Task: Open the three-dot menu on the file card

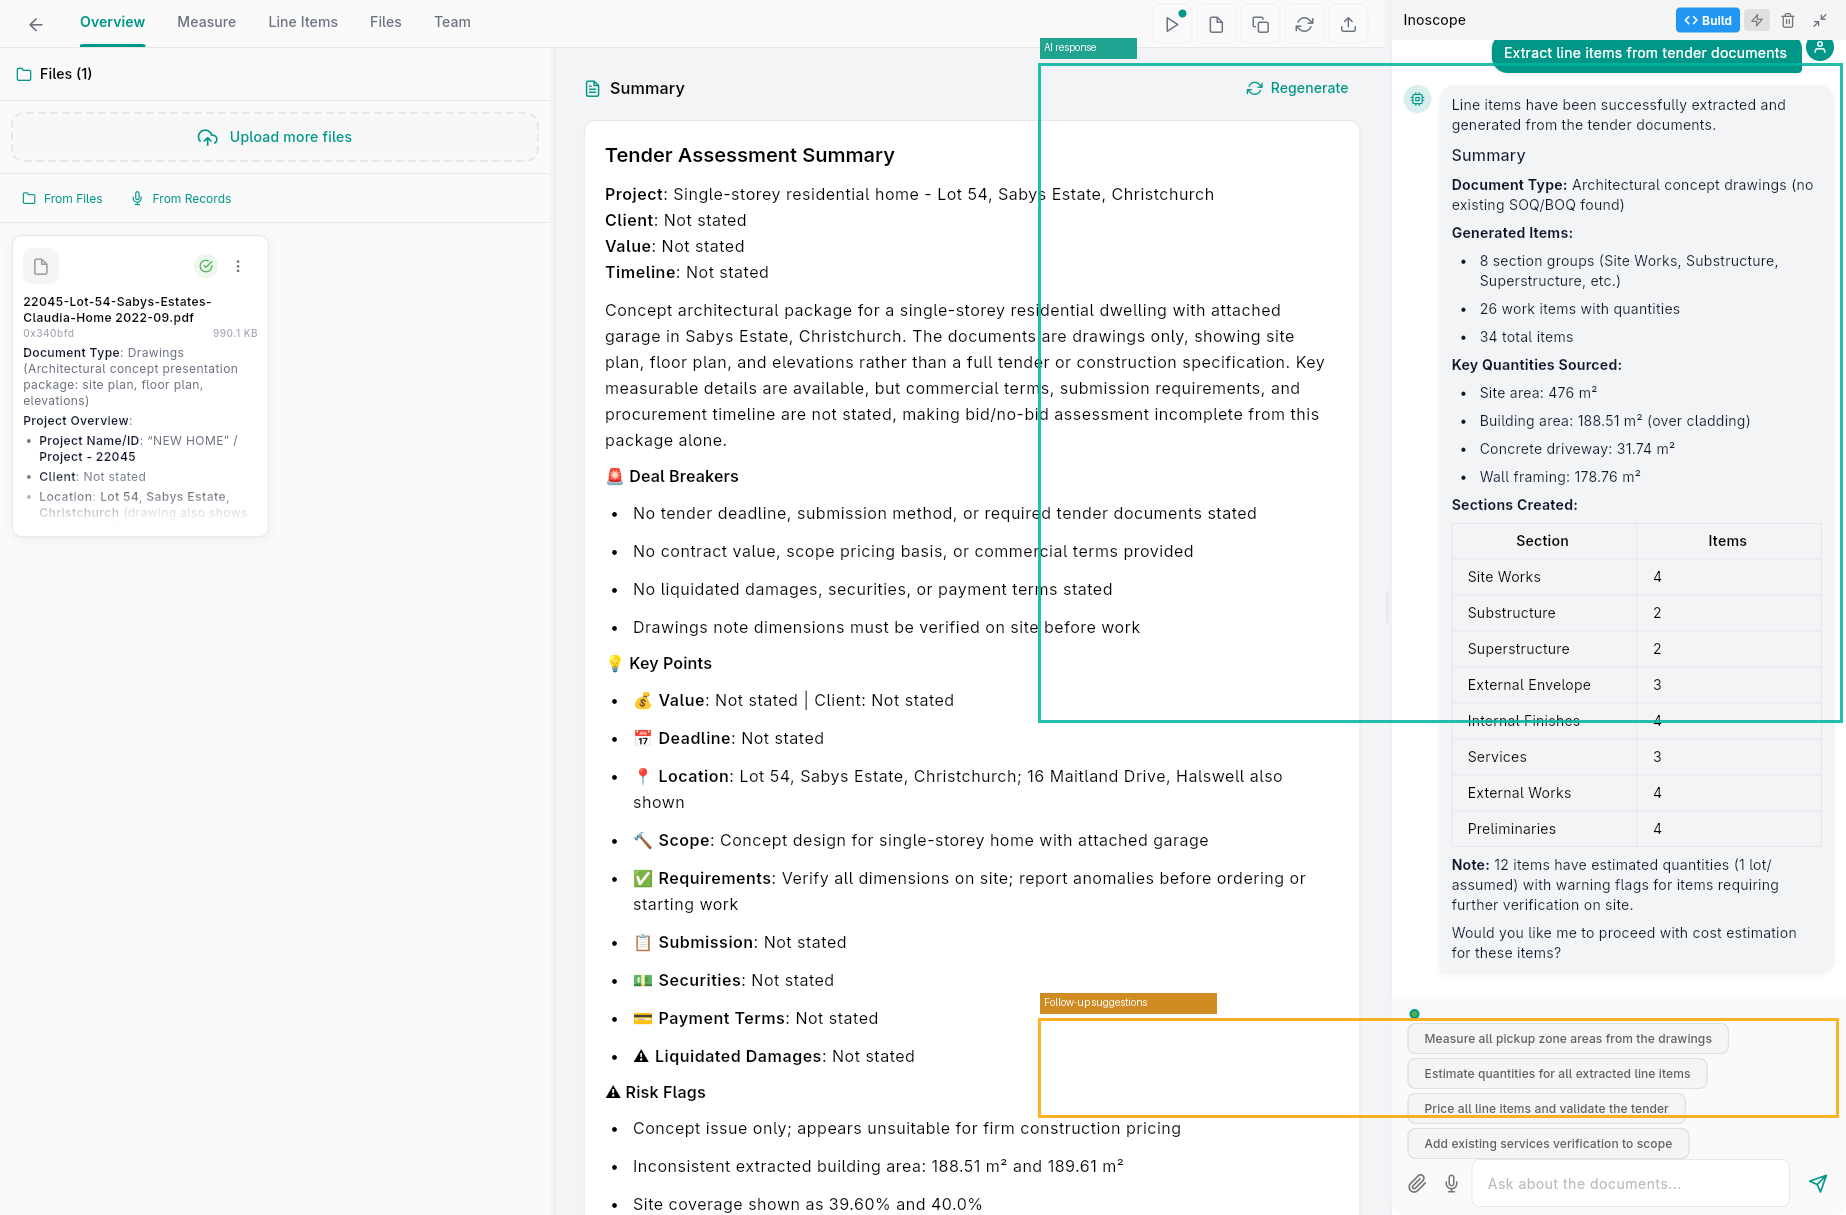Action: coord(238,266)
